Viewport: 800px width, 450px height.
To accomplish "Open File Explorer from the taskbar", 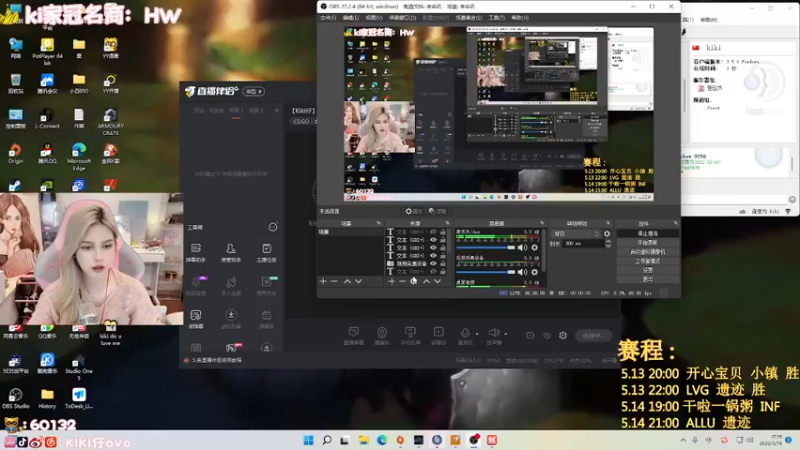I will click(x=363, y=440).
